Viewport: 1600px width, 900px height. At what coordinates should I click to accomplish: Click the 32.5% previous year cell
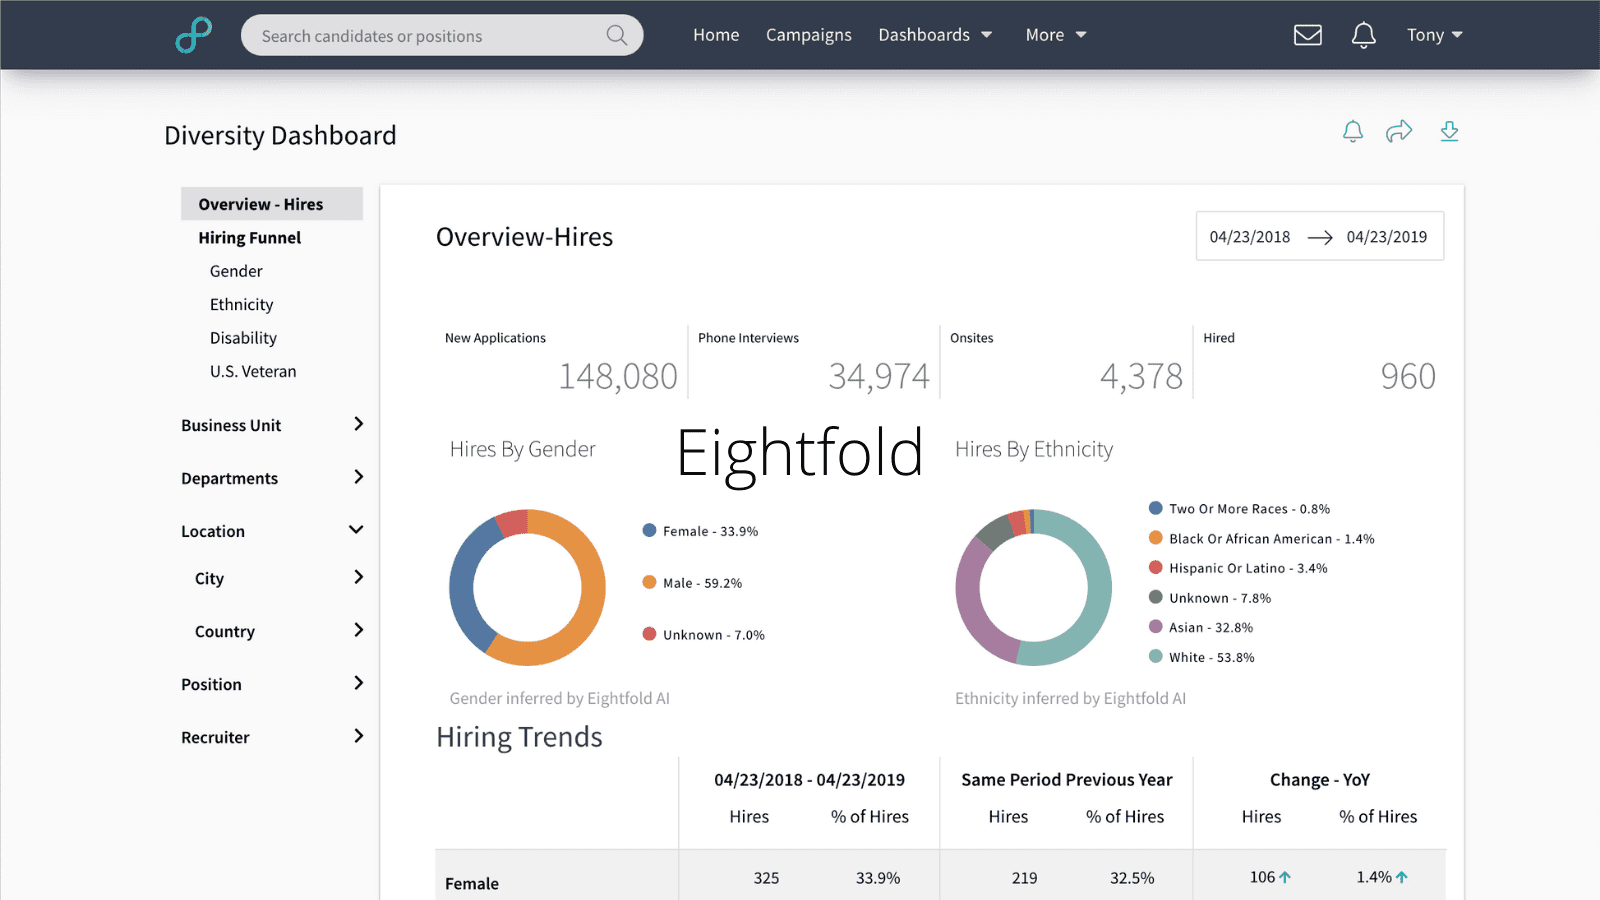pos(1132,878)
